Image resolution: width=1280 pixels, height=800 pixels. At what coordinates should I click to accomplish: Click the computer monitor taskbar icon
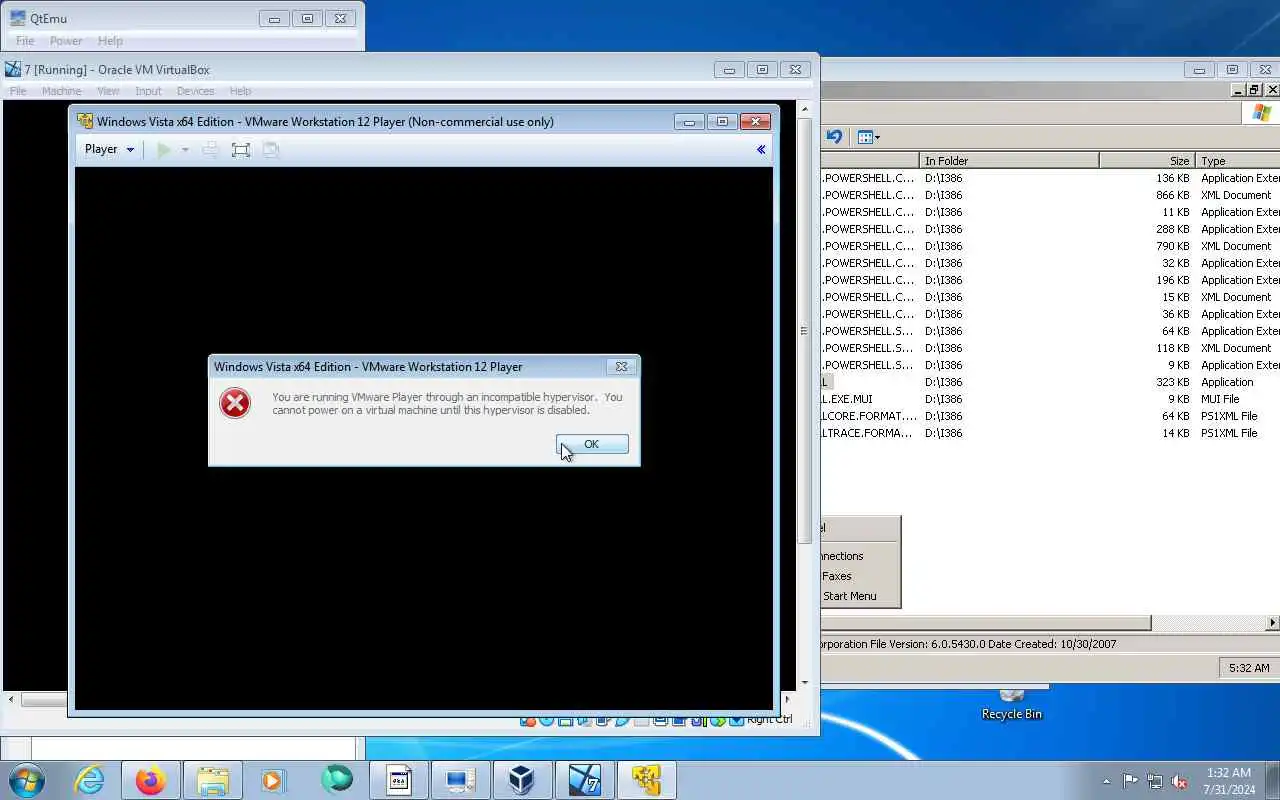pyautogui.click(x=460, y=780)
